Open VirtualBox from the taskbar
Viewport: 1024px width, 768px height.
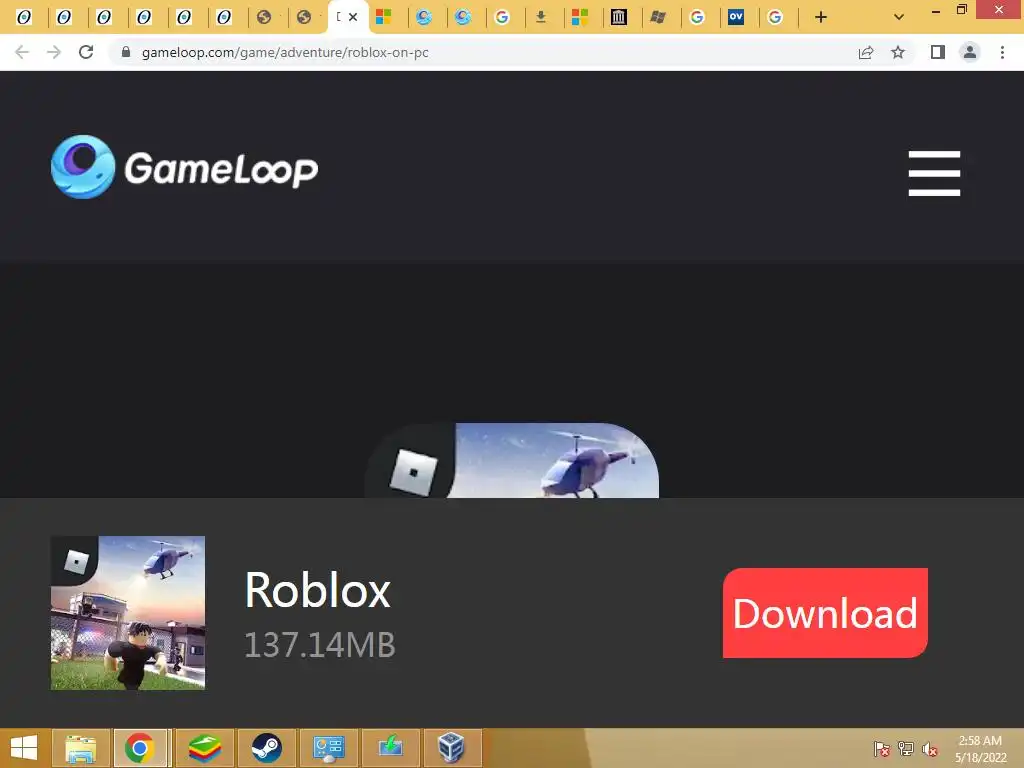pos(451,748)
